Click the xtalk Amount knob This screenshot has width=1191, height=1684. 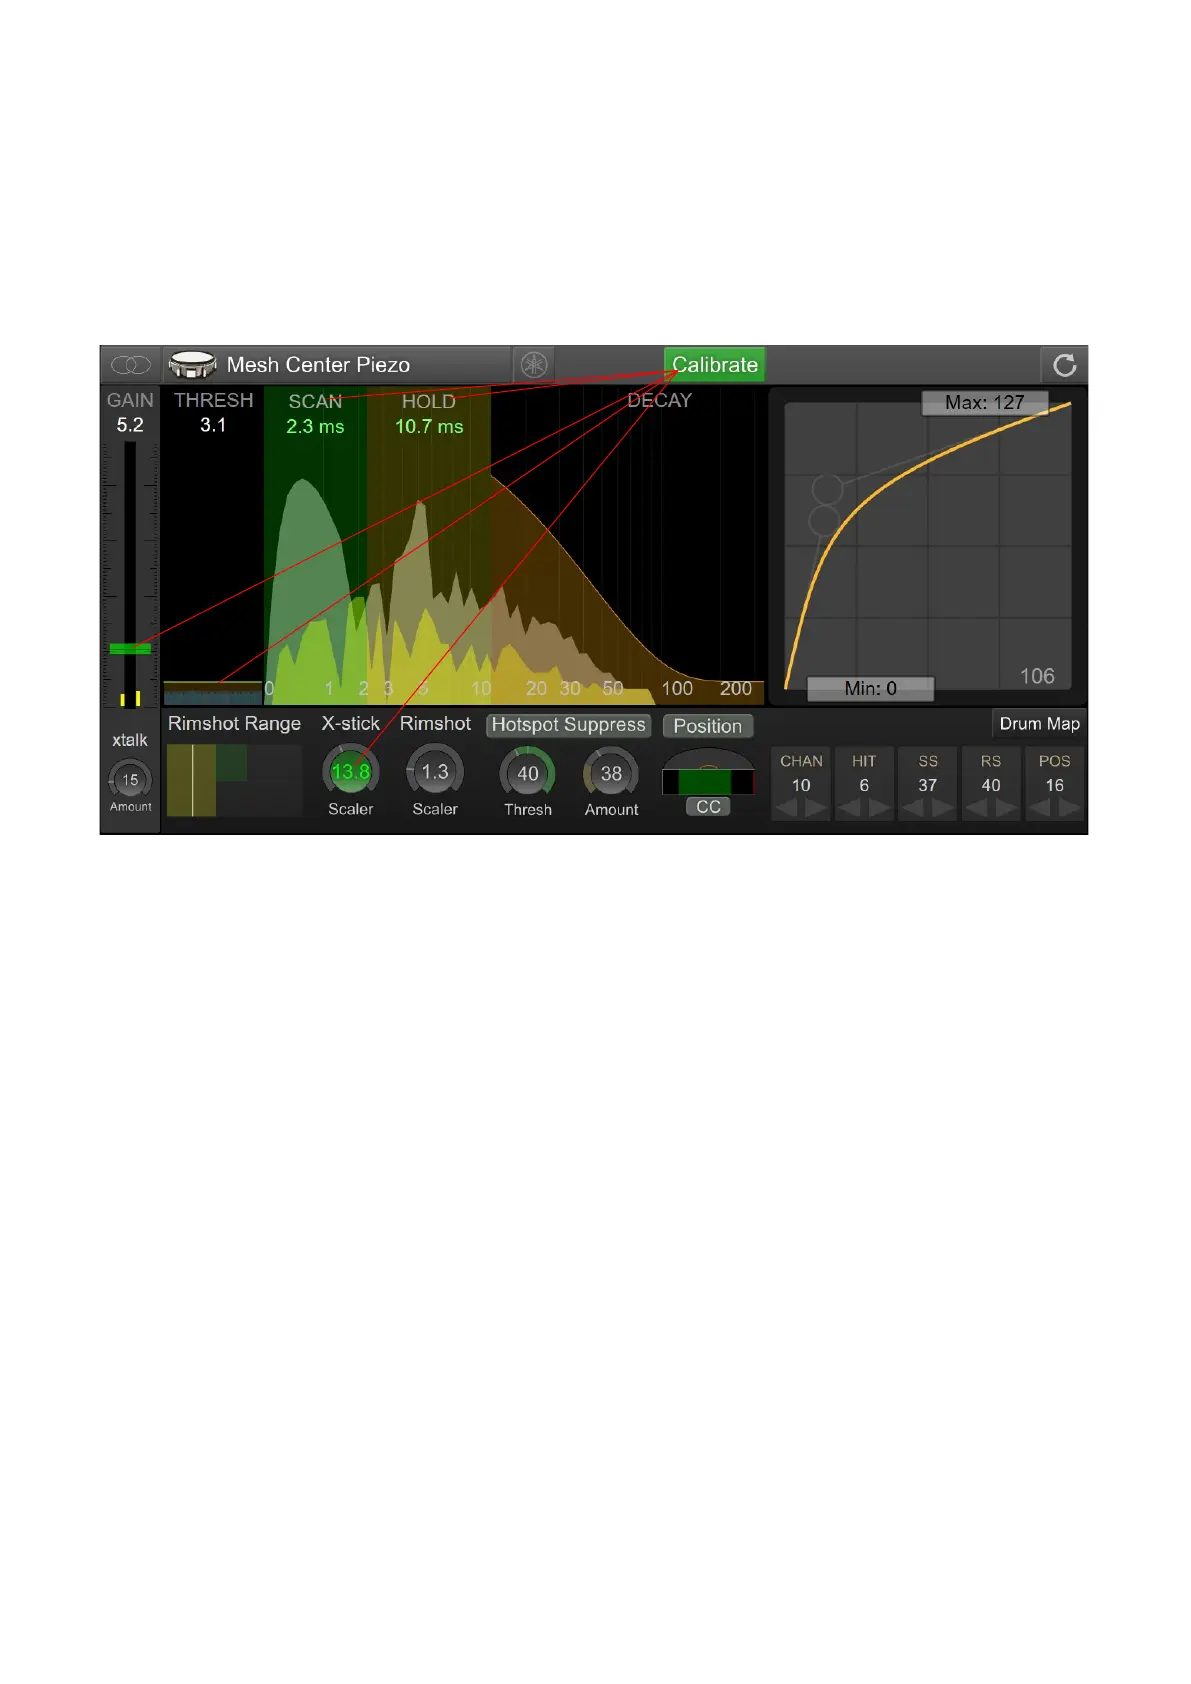(x=130, y=780)
